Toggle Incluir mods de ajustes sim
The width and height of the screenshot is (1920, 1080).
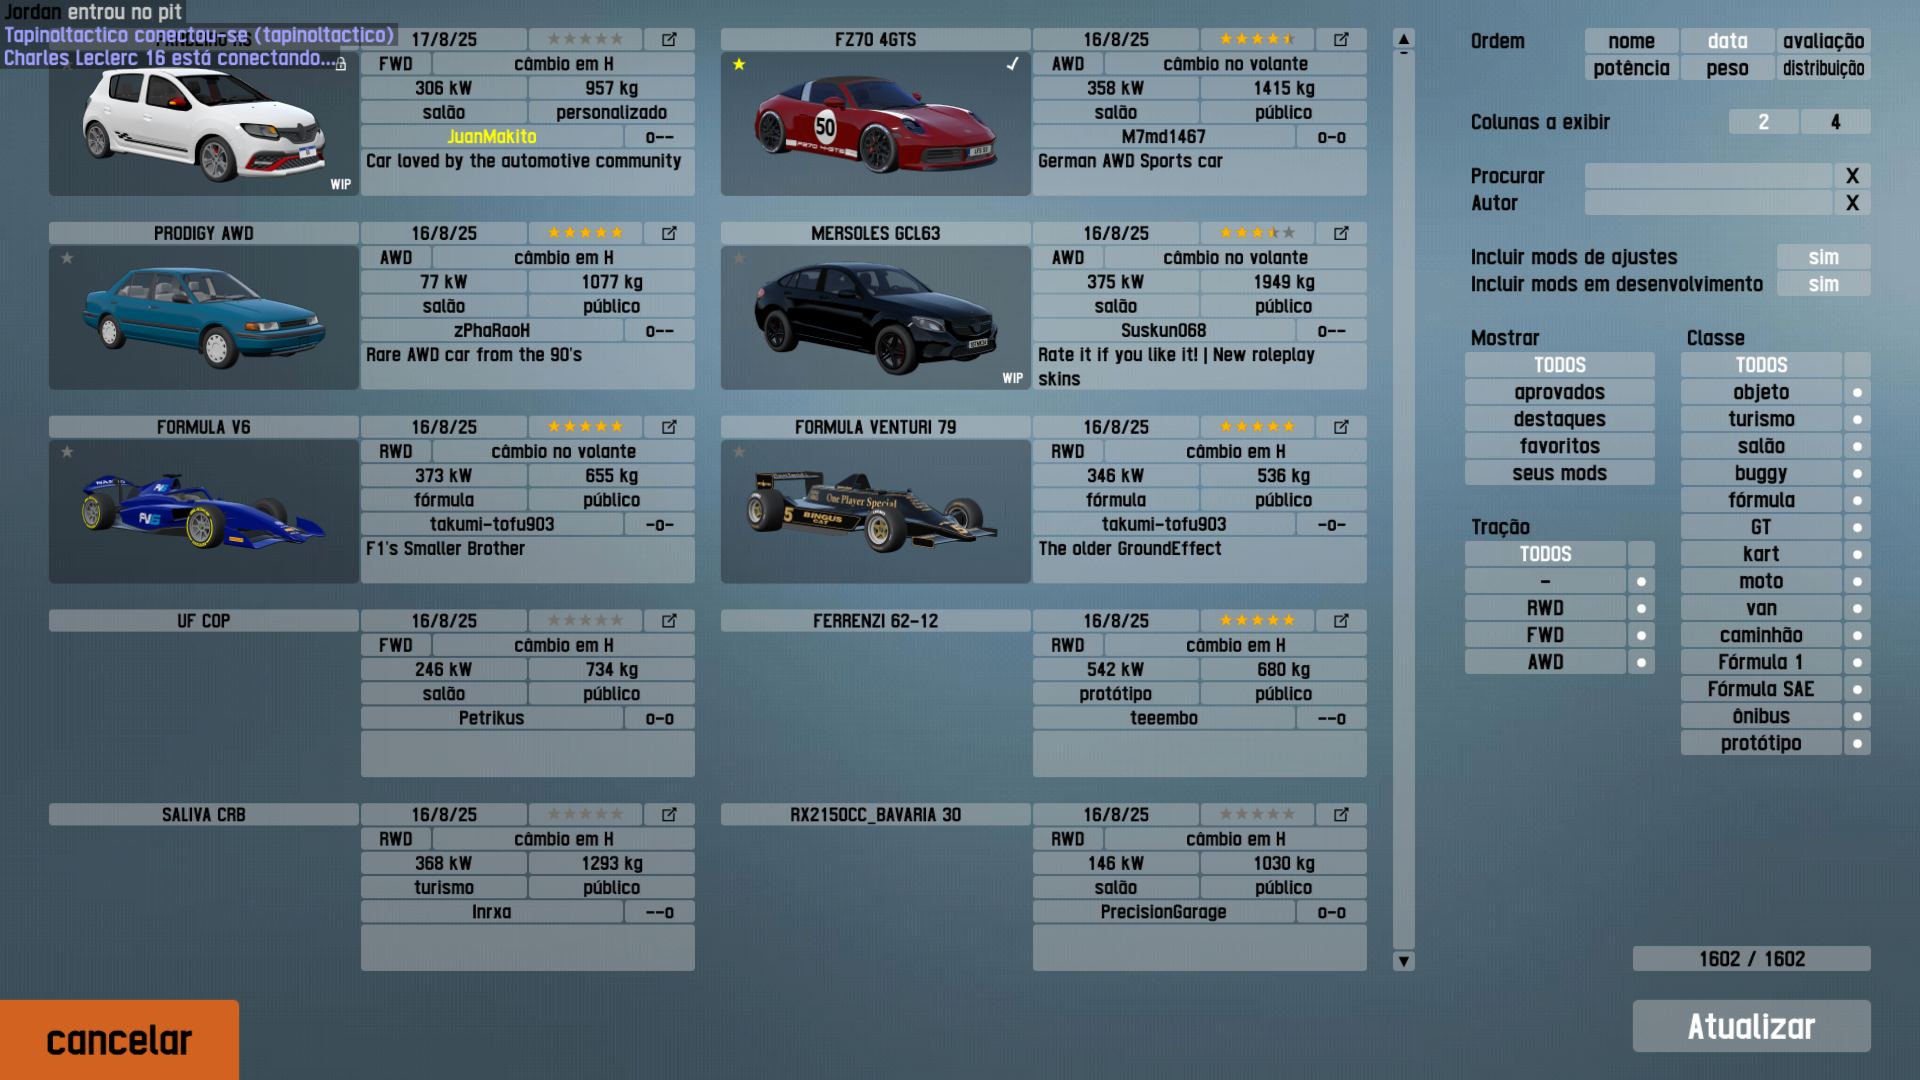coord(1822,257)
